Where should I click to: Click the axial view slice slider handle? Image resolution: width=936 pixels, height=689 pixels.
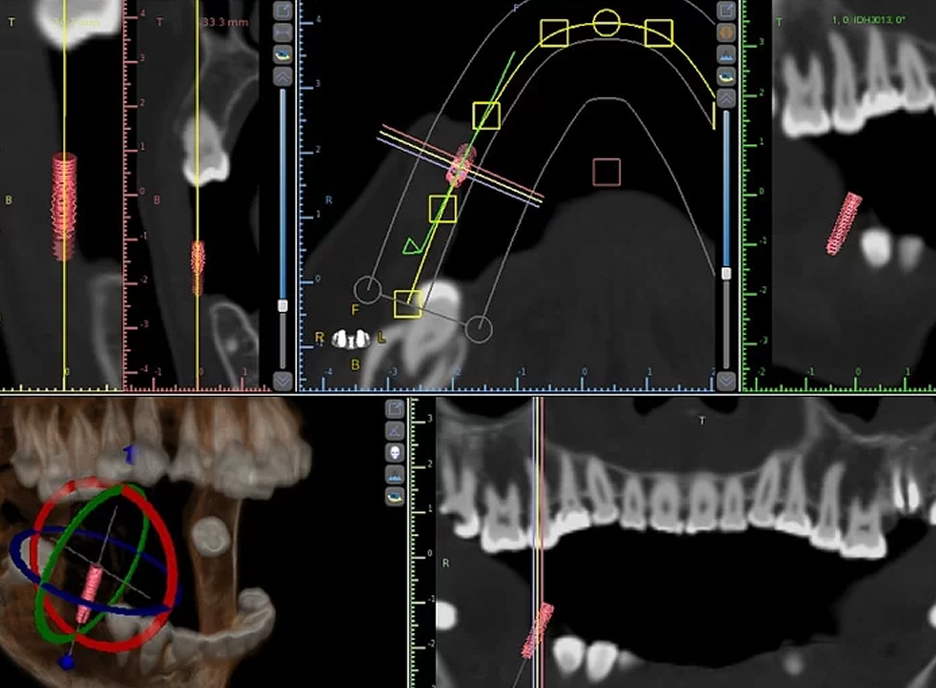726,273
